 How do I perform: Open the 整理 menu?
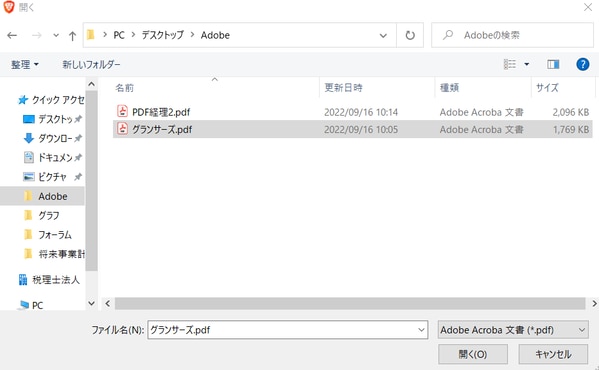coord(25,65)
